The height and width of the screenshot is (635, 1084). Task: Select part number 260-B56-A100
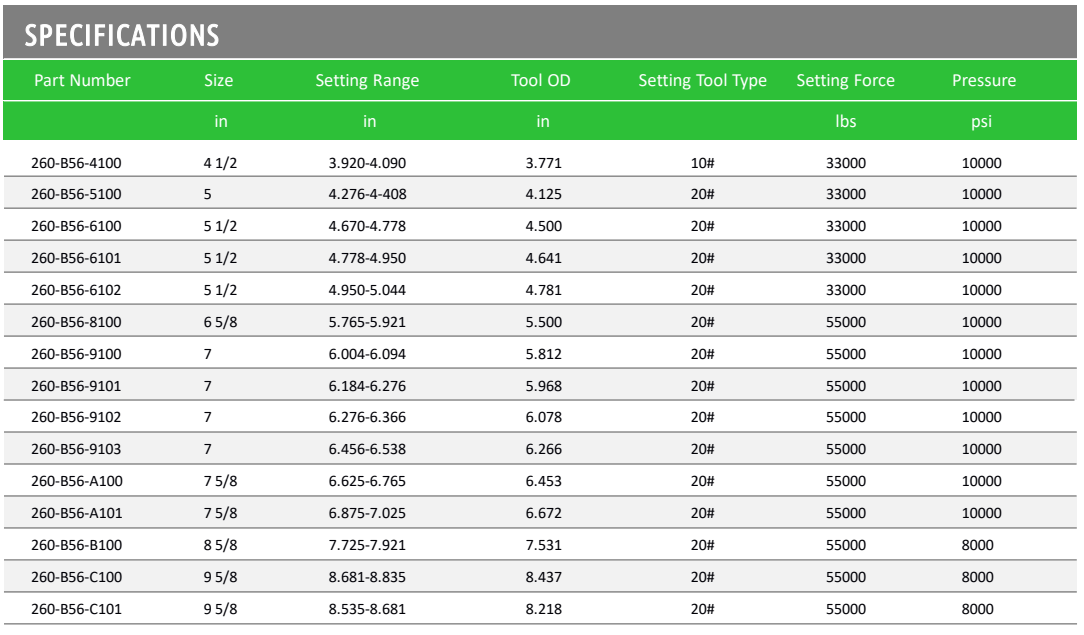coord(77,481)
